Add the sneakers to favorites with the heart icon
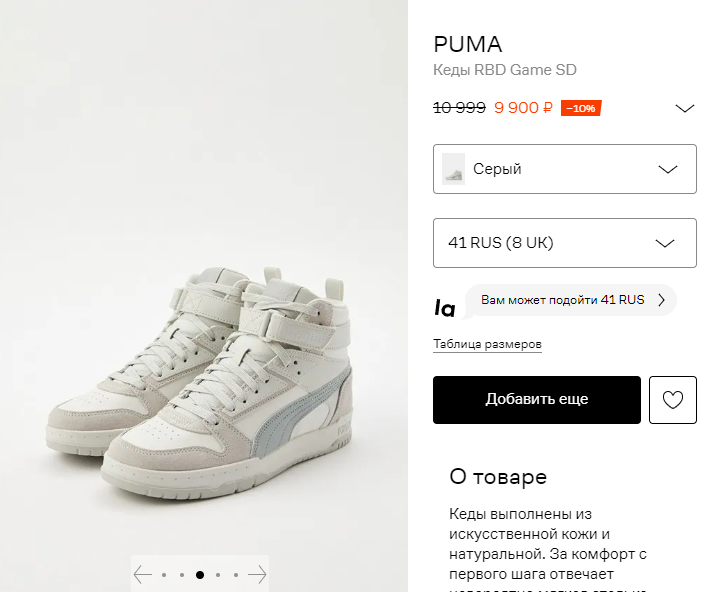Viewport: 728px width, 608px height. (672, 400)
